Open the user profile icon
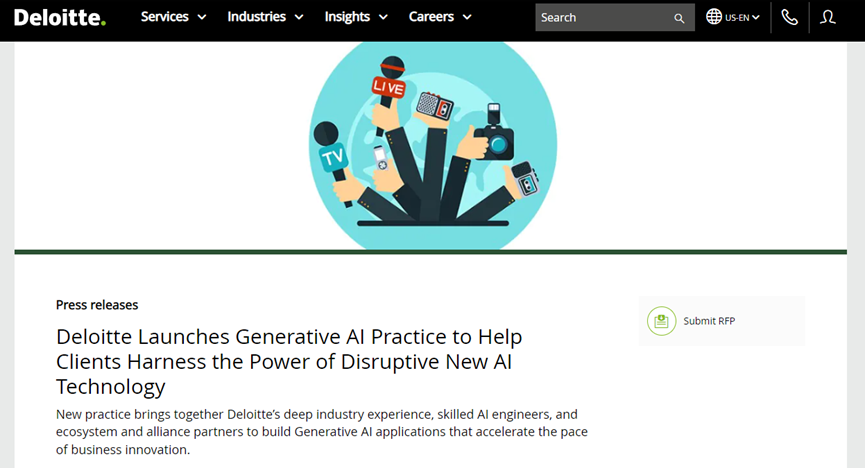The height and width of the screenshot is (468, 865). pos(827,18)
